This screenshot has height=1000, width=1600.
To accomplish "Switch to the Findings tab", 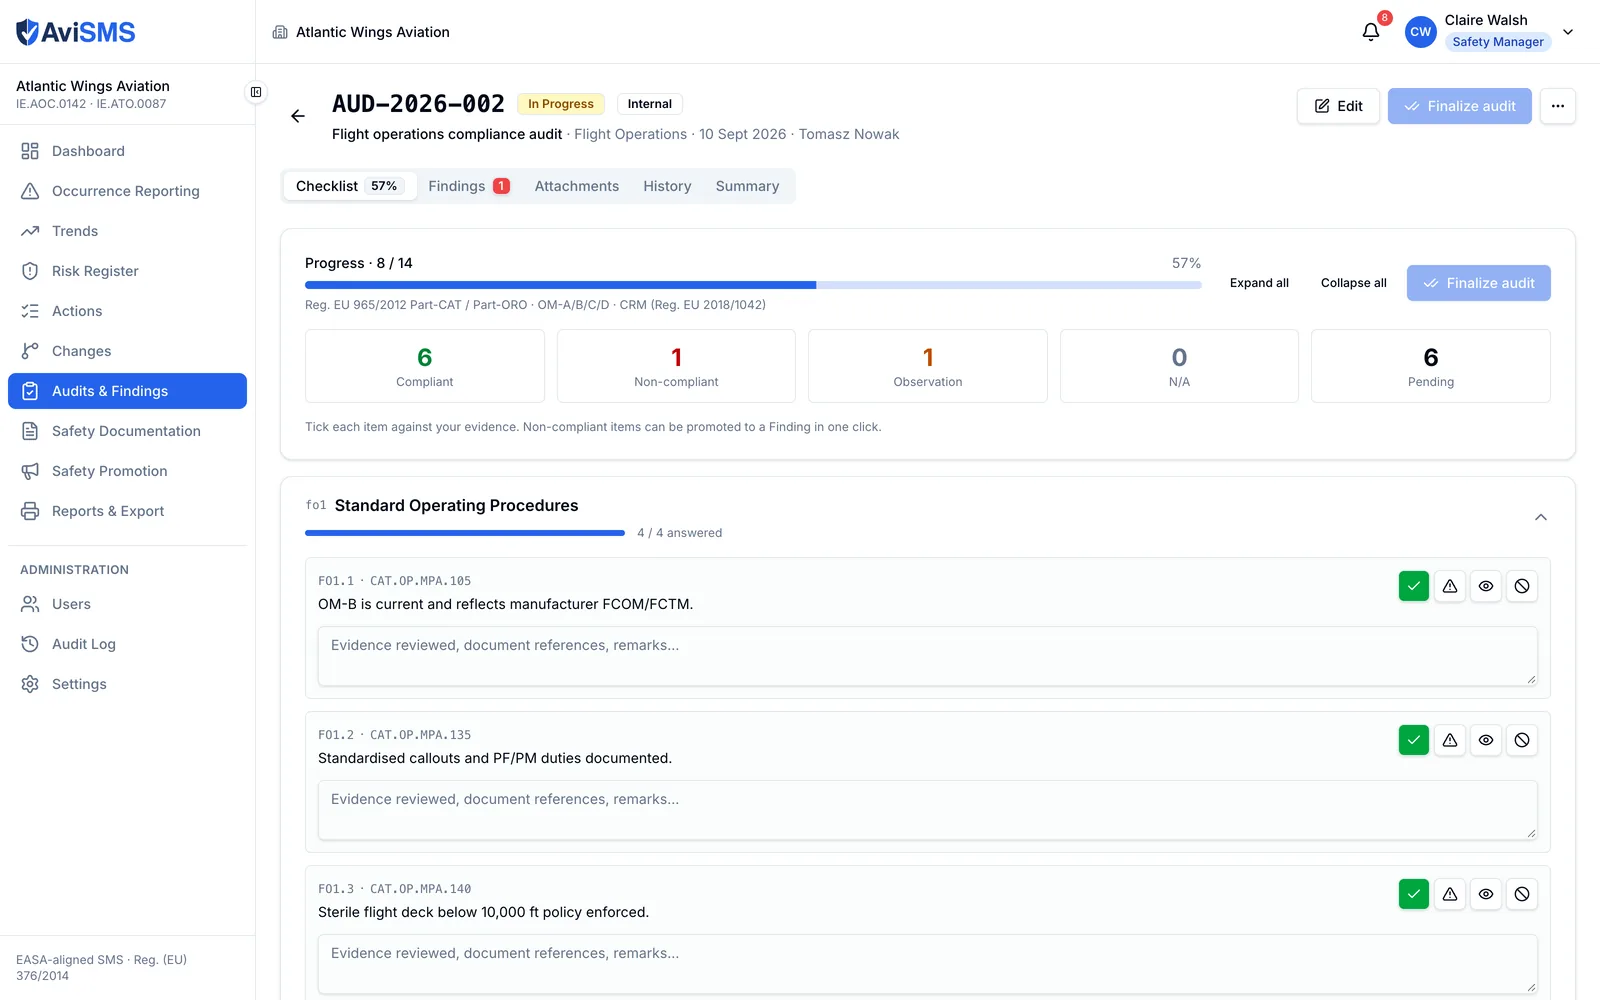I will pos(469,186).
